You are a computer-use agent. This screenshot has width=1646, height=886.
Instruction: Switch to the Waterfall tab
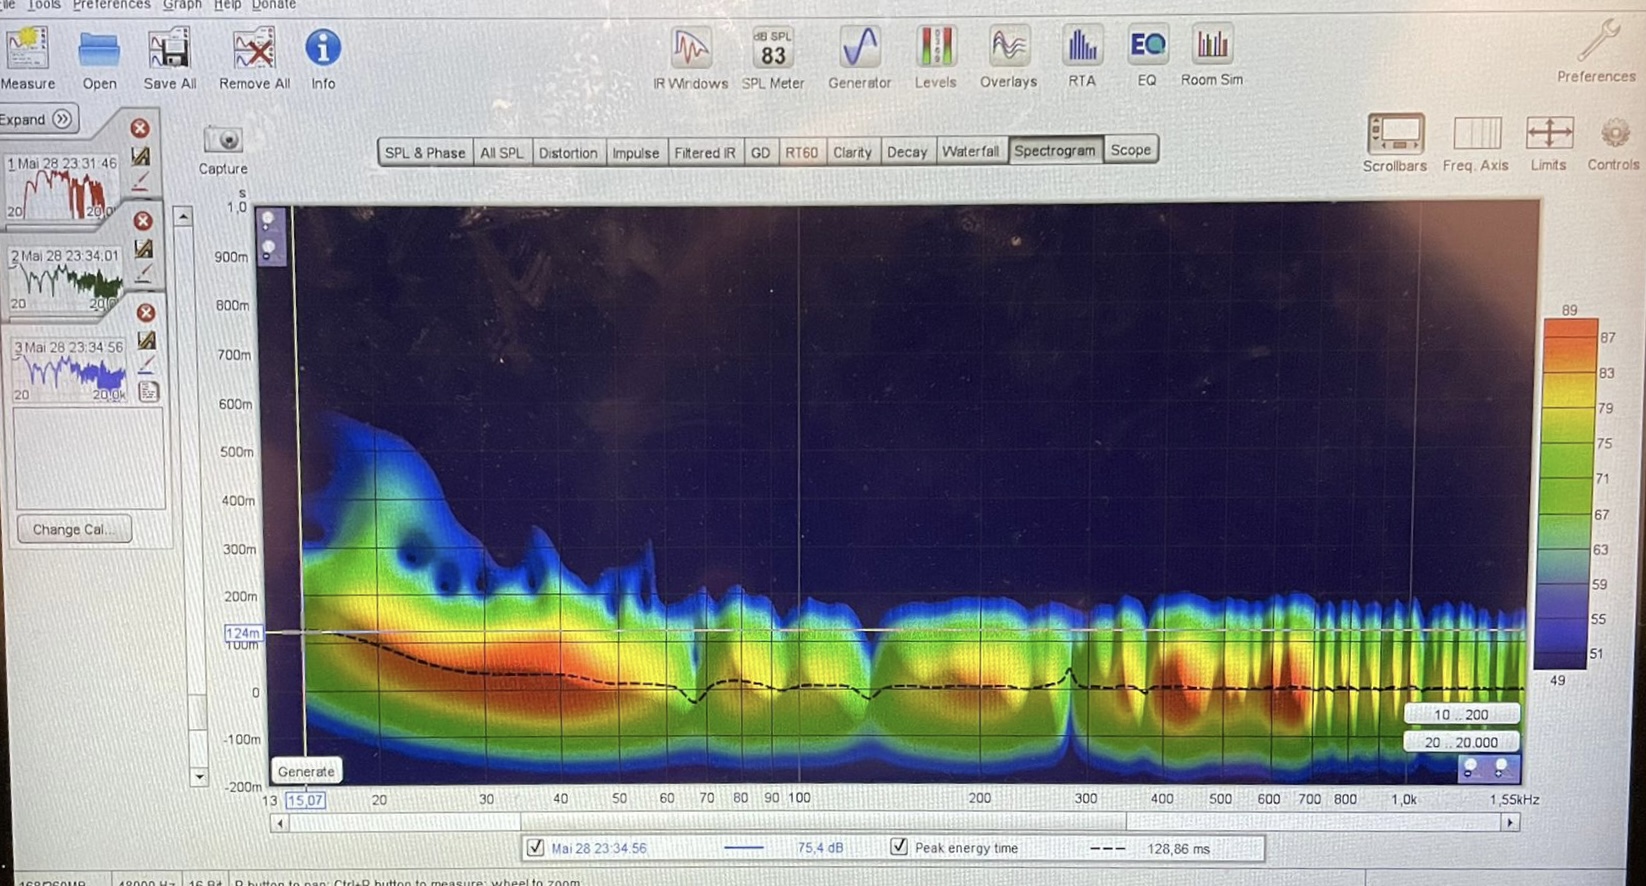coord(970,152)
